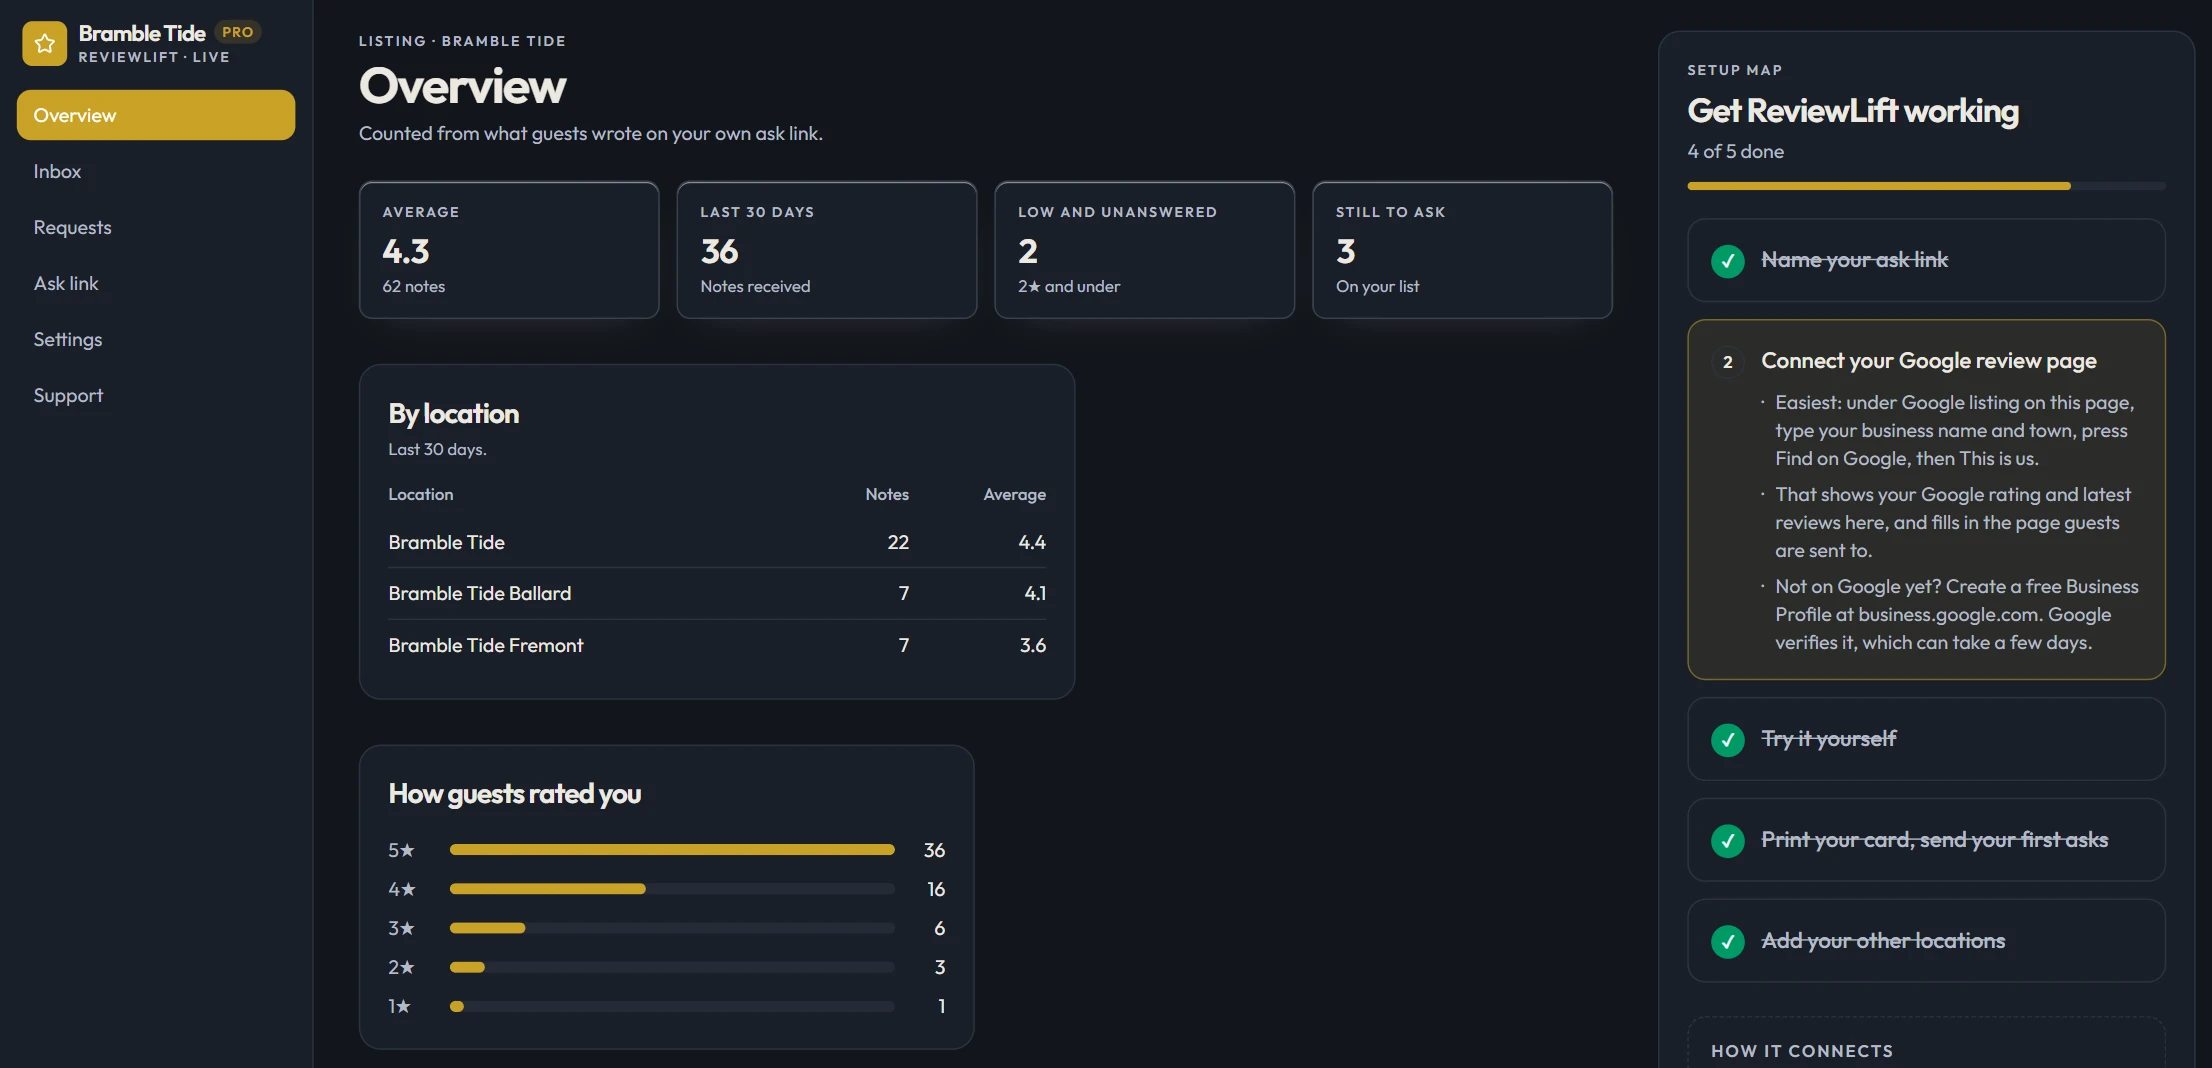Click the How guests rated you heading
Screen dimensions: 2212x1068
[x=515, y=794]
